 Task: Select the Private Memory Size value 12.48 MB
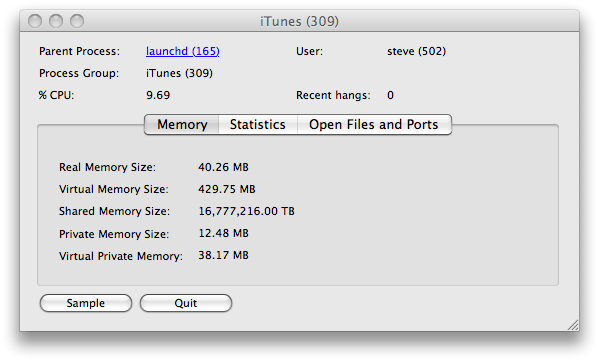223,233
